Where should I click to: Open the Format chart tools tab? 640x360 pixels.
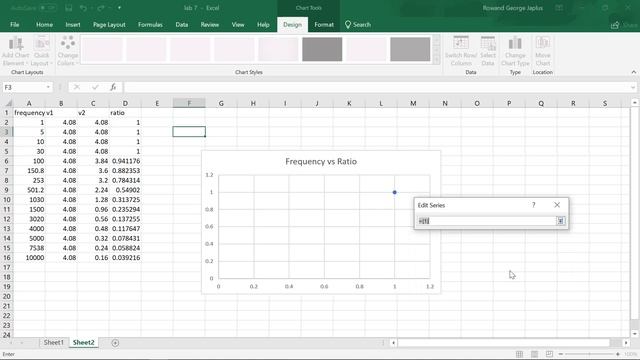pyautogui.click(x=324, y=24)
